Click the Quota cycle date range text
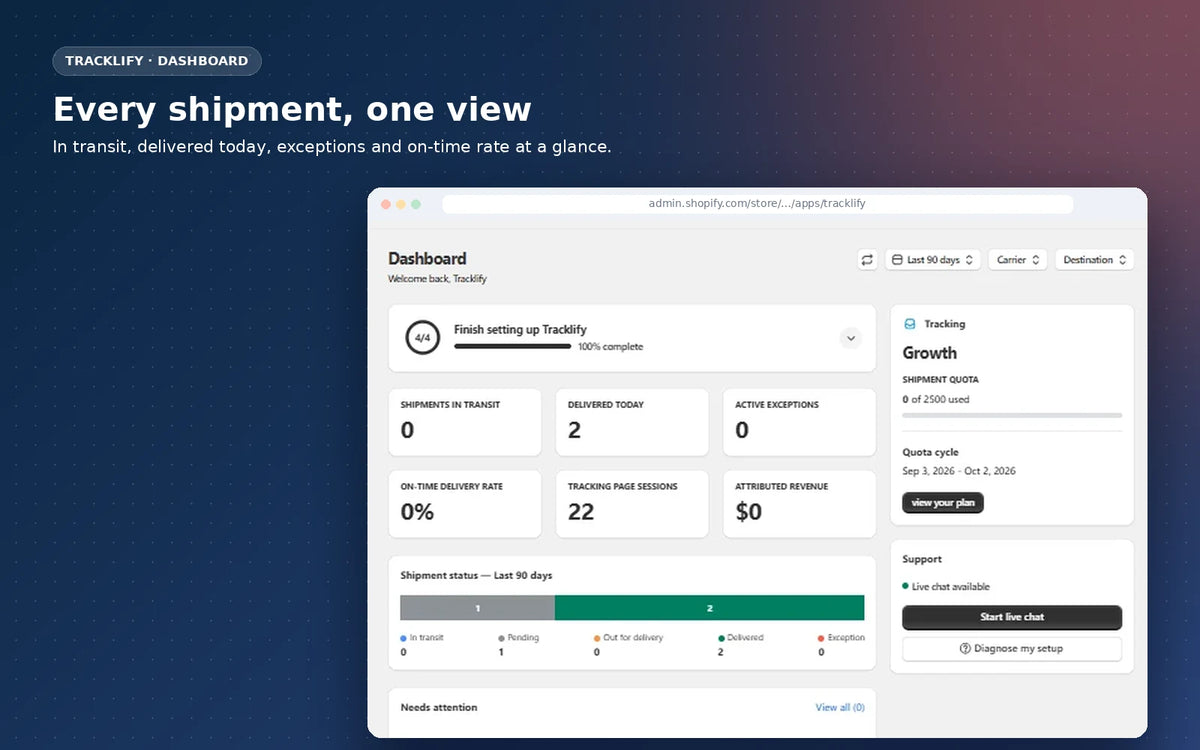Image resolution: width=1200 pixels, height=750 pixels. [959, 471]
